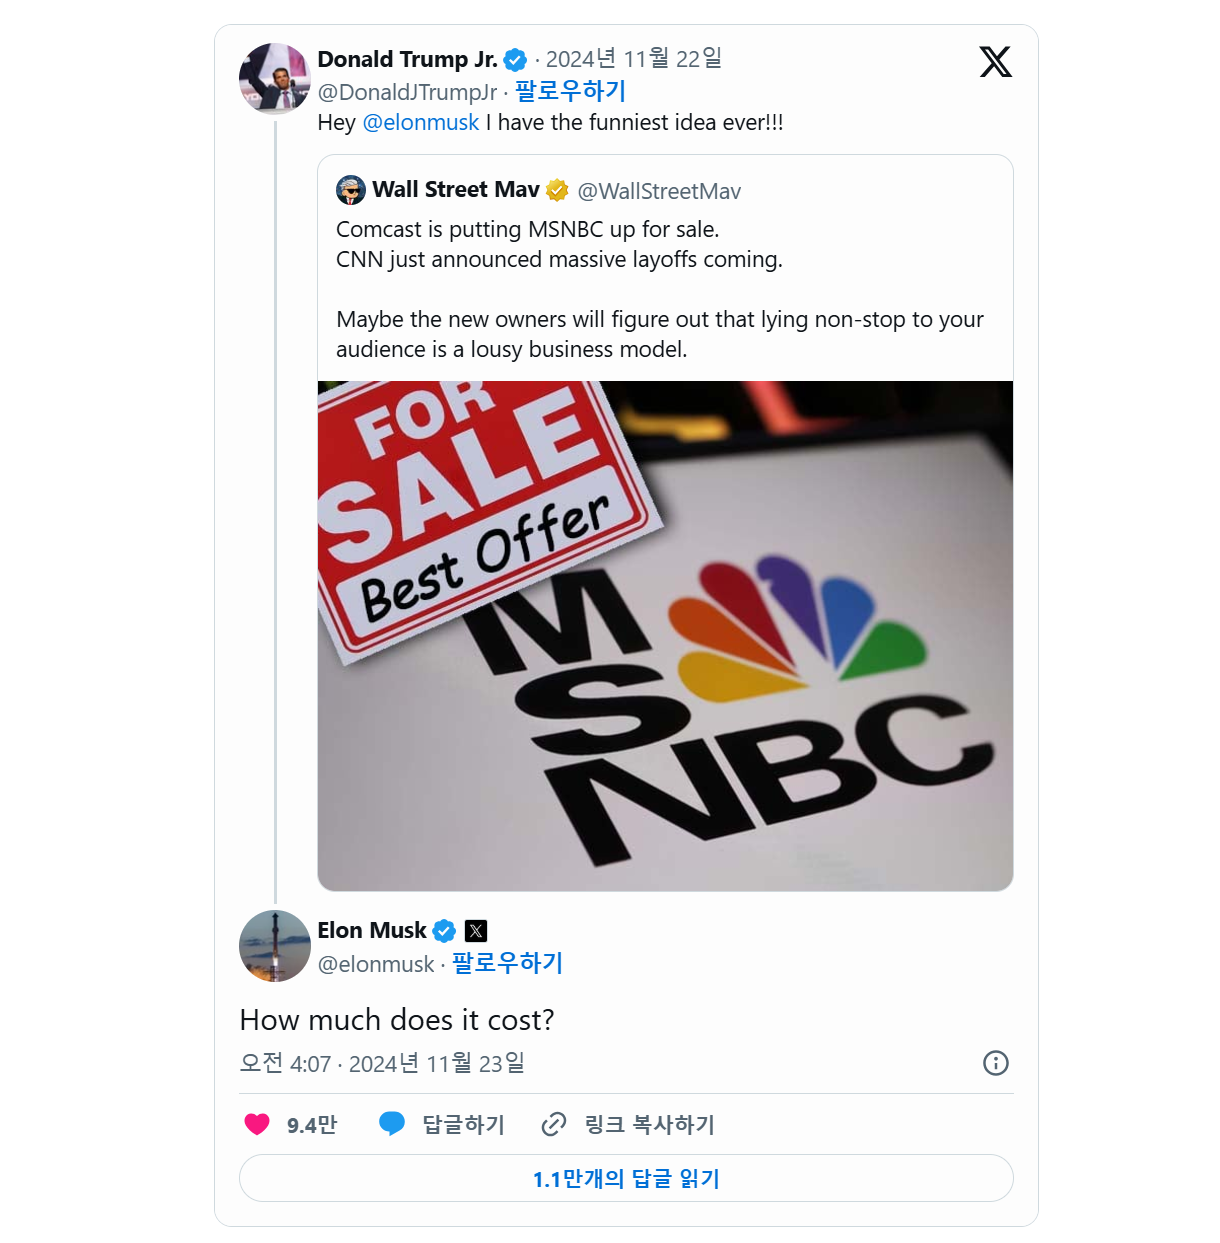The image size is (1220, 1243).
Task: Open the quoted Wall Street Mav tweet text
Action: pyautogui.click(x=660, y=289)
